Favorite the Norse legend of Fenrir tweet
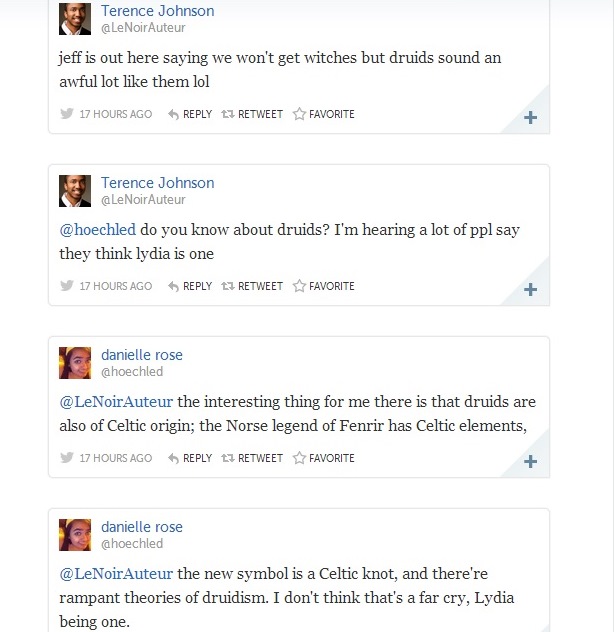Screen dimensions: 614x632 pyautogui.click(x=323, y=458)
